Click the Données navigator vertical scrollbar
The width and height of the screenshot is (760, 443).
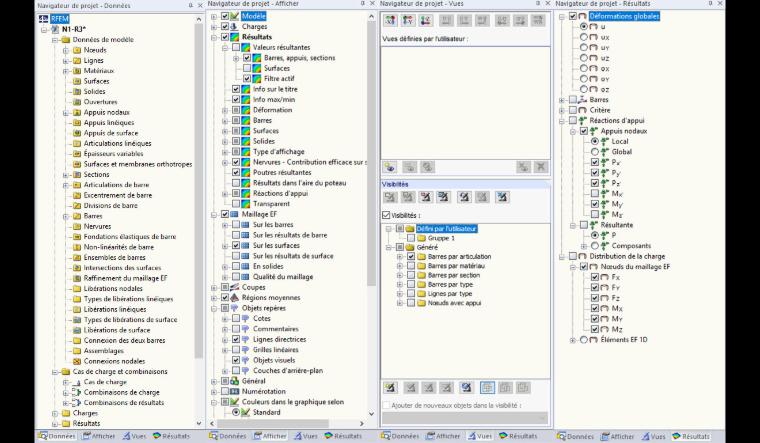[199, 191]
